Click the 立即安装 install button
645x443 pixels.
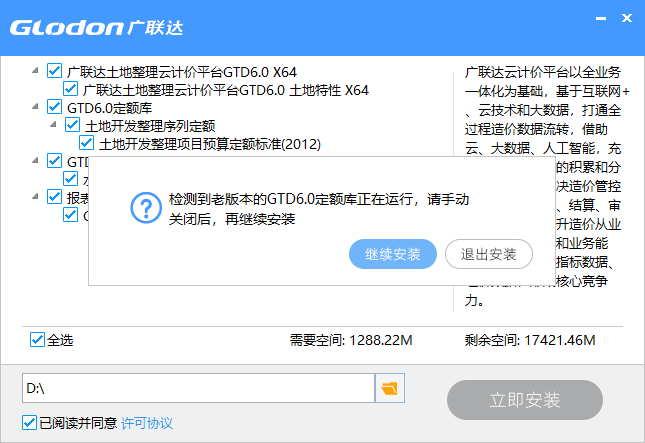[x=525, y=400]
